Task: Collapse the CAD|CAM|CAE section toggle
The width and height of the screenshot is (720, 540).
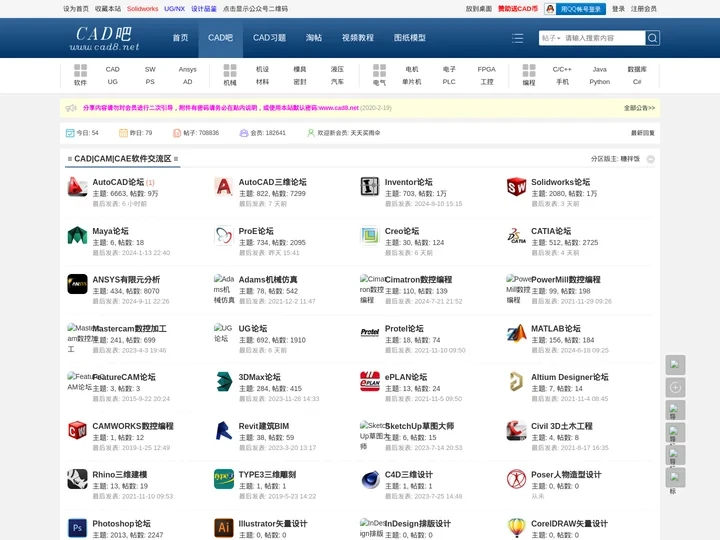Action: [x=651, y=159]
